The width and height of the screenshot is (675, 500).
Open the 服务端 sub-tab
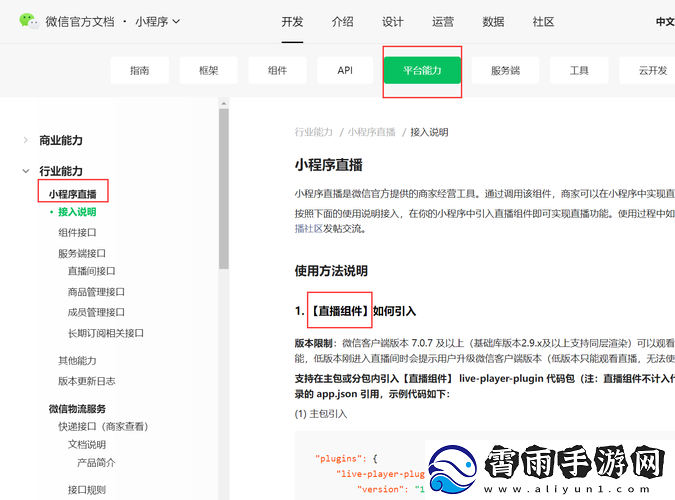(505, 70)
